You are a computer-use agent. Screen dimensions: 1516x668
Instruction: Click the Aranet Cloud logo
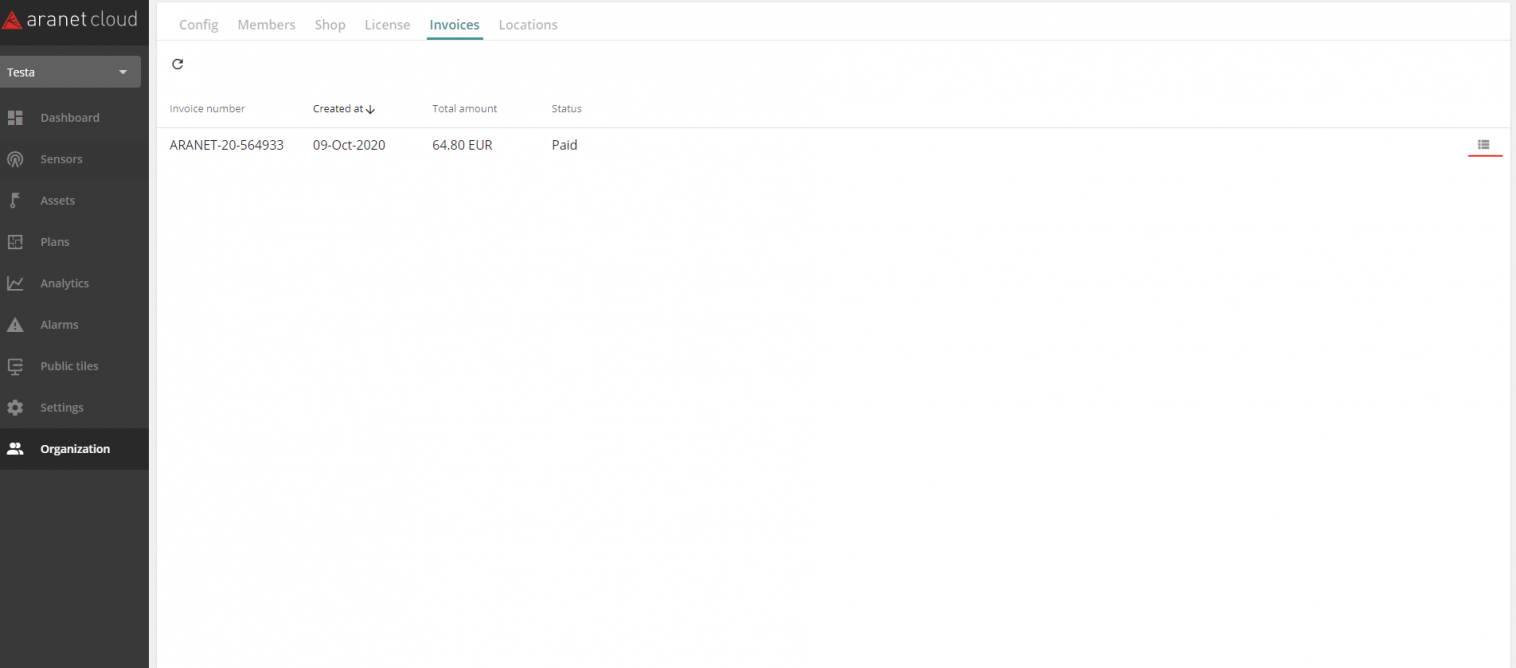click(70, 20)
